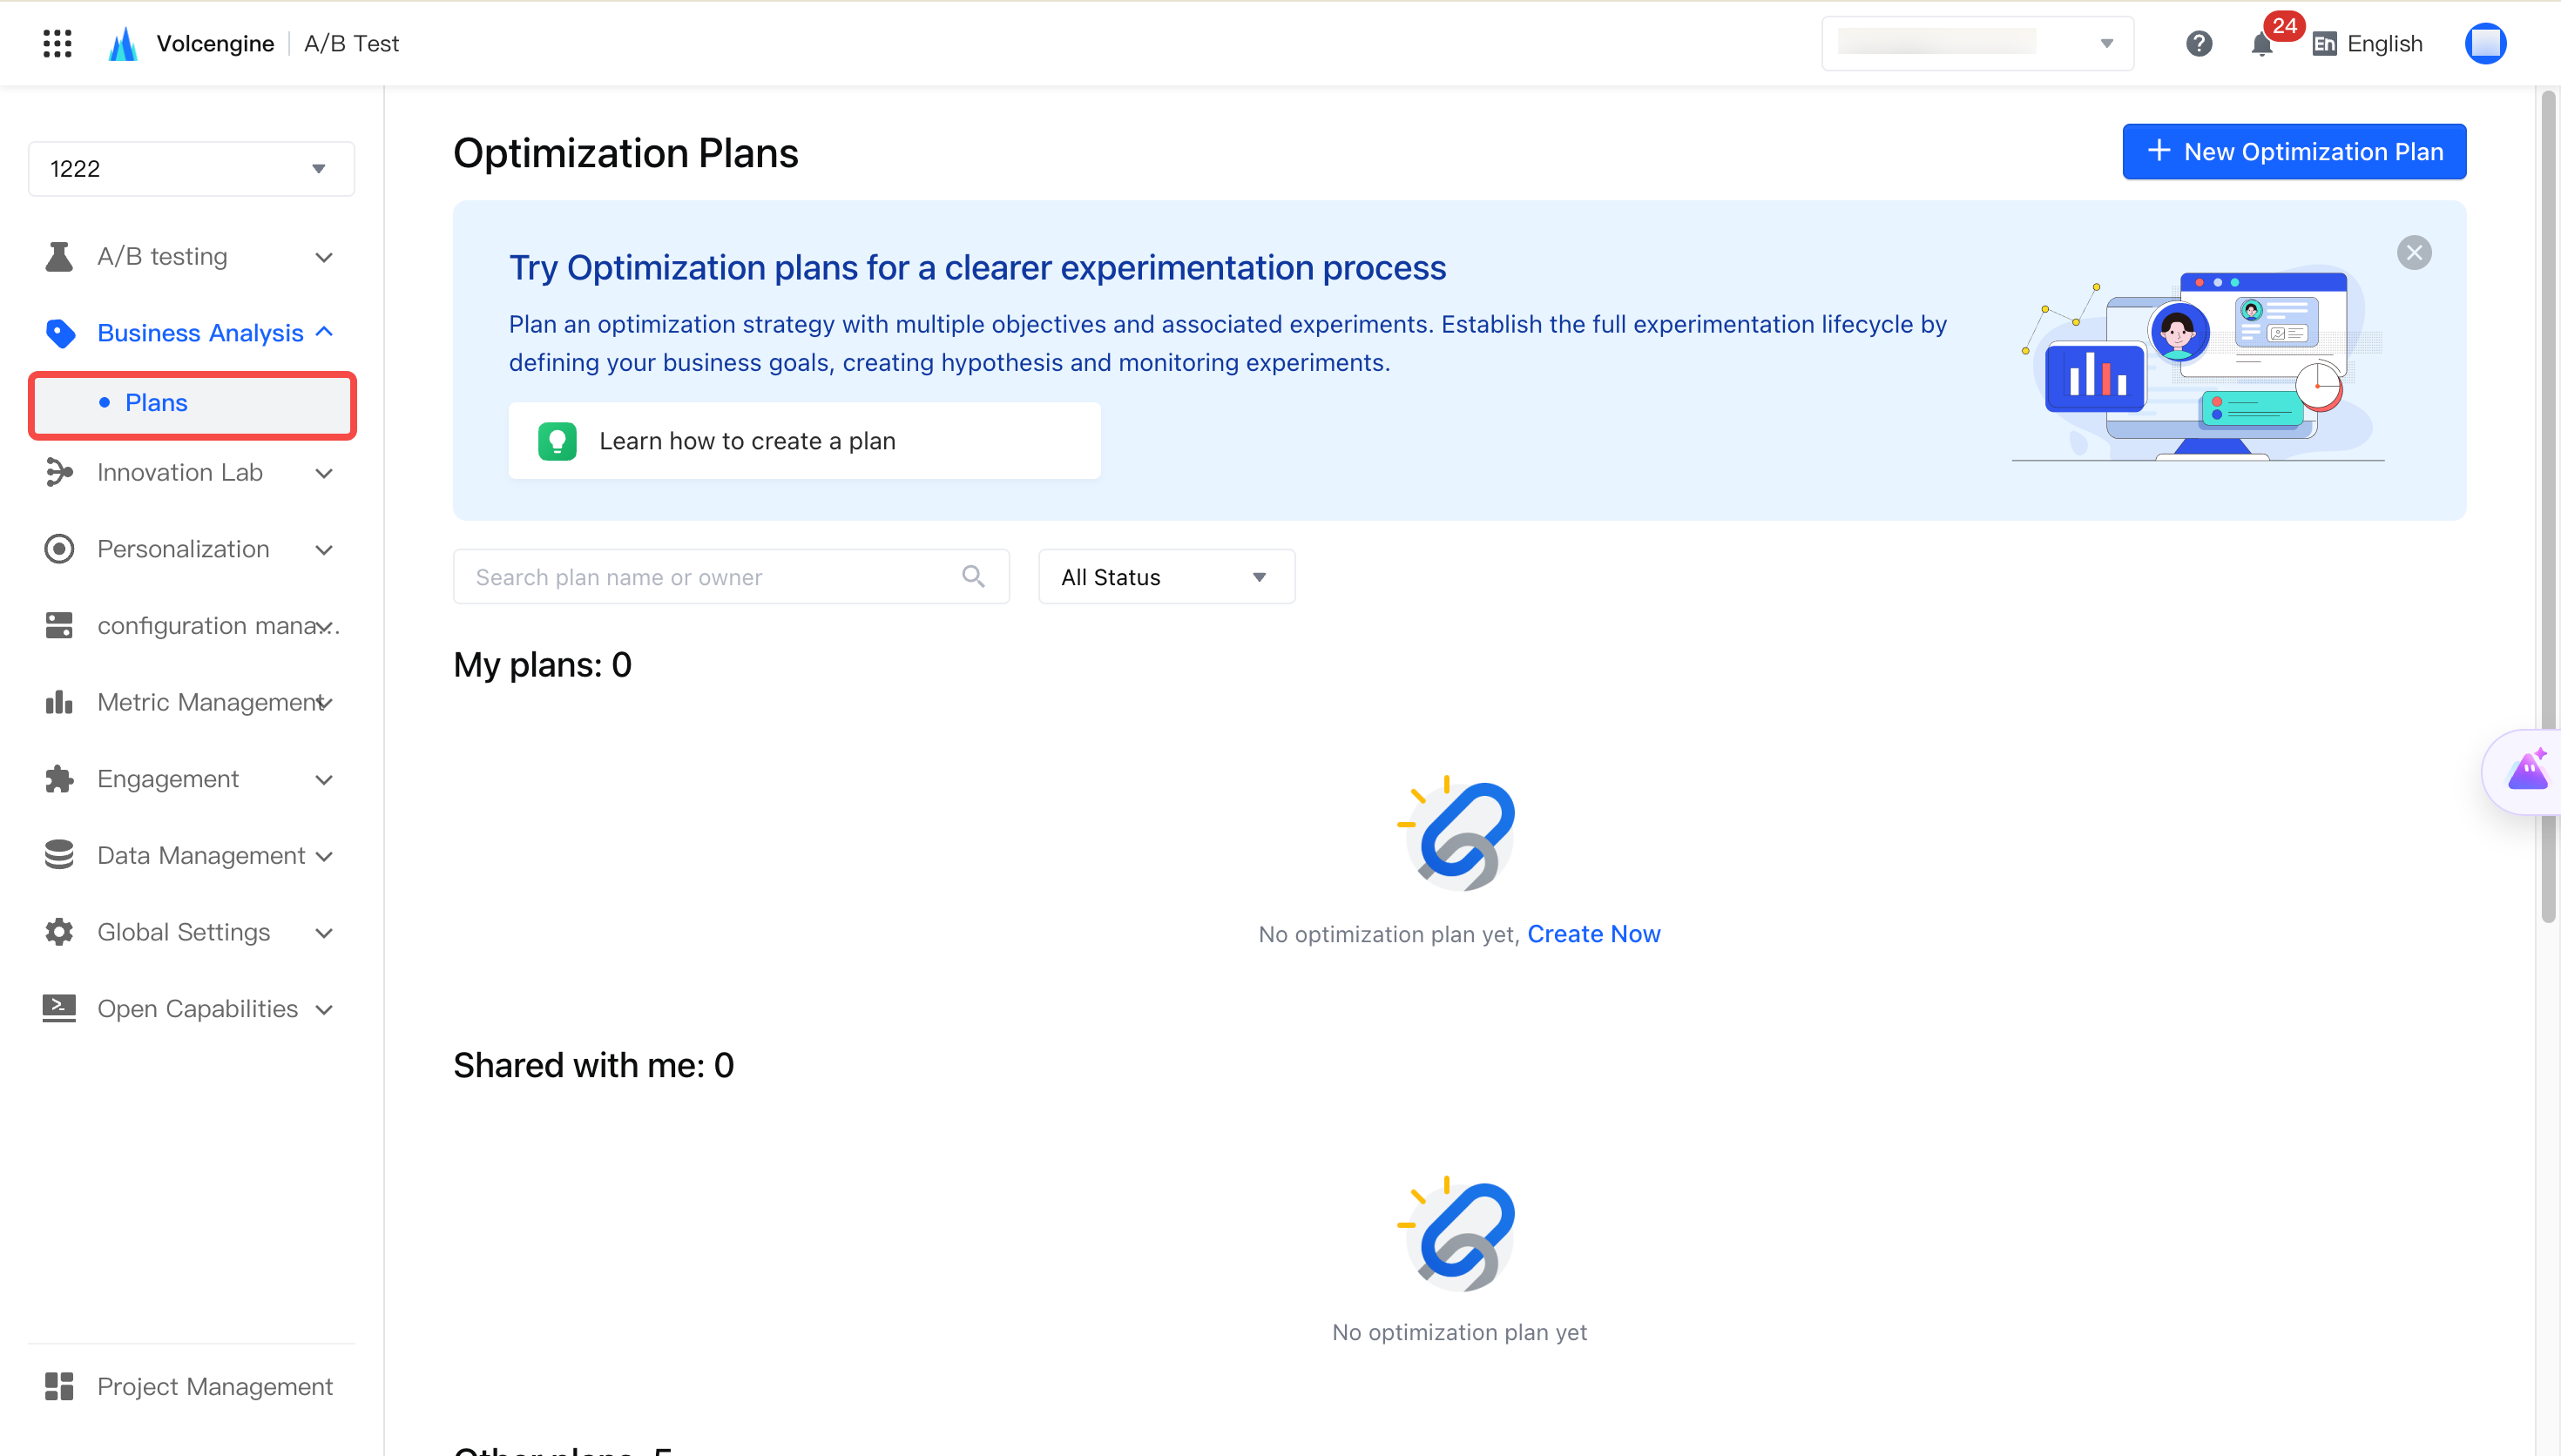Open the apps grid launcher icon
The width and height of the screenshot is (2561, 1456).
click(x=57, y=43)
